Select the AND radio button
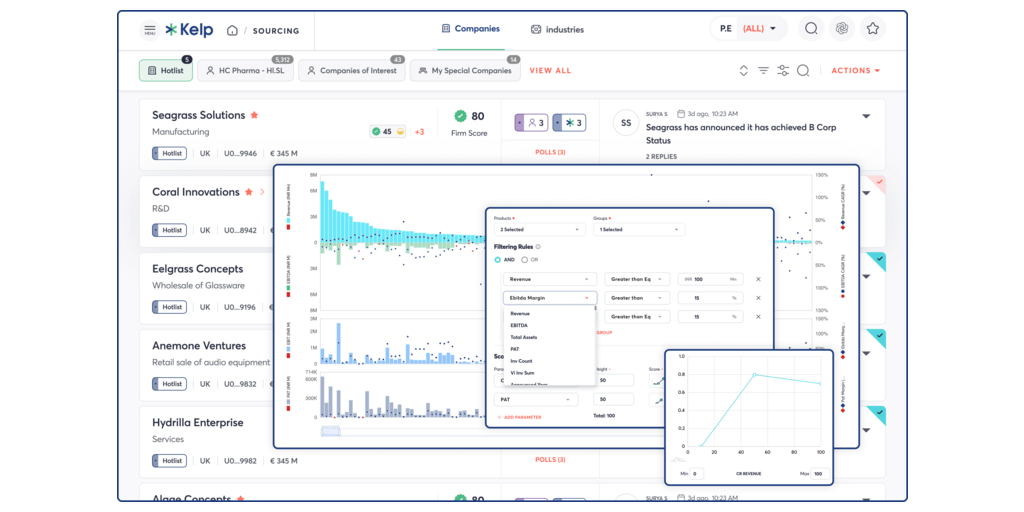1024x512 pixels. pos(498,260)
